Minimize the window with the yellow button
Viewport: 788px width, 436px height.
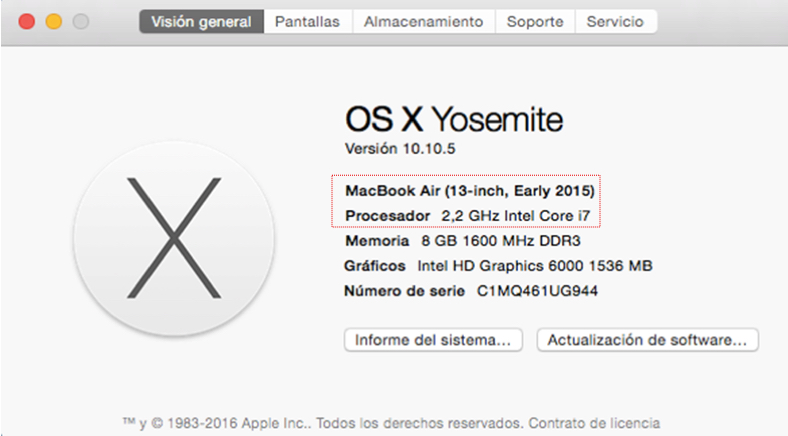point(54,22)
